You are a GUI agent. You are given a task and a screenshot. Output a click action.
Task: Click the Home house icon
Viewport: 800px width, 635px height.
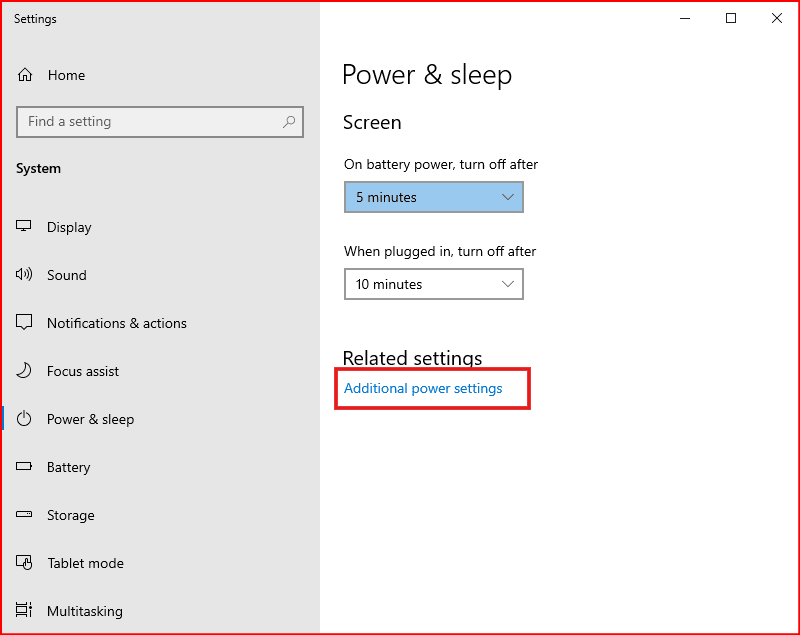pyautogui.click(x=25, y=75)
